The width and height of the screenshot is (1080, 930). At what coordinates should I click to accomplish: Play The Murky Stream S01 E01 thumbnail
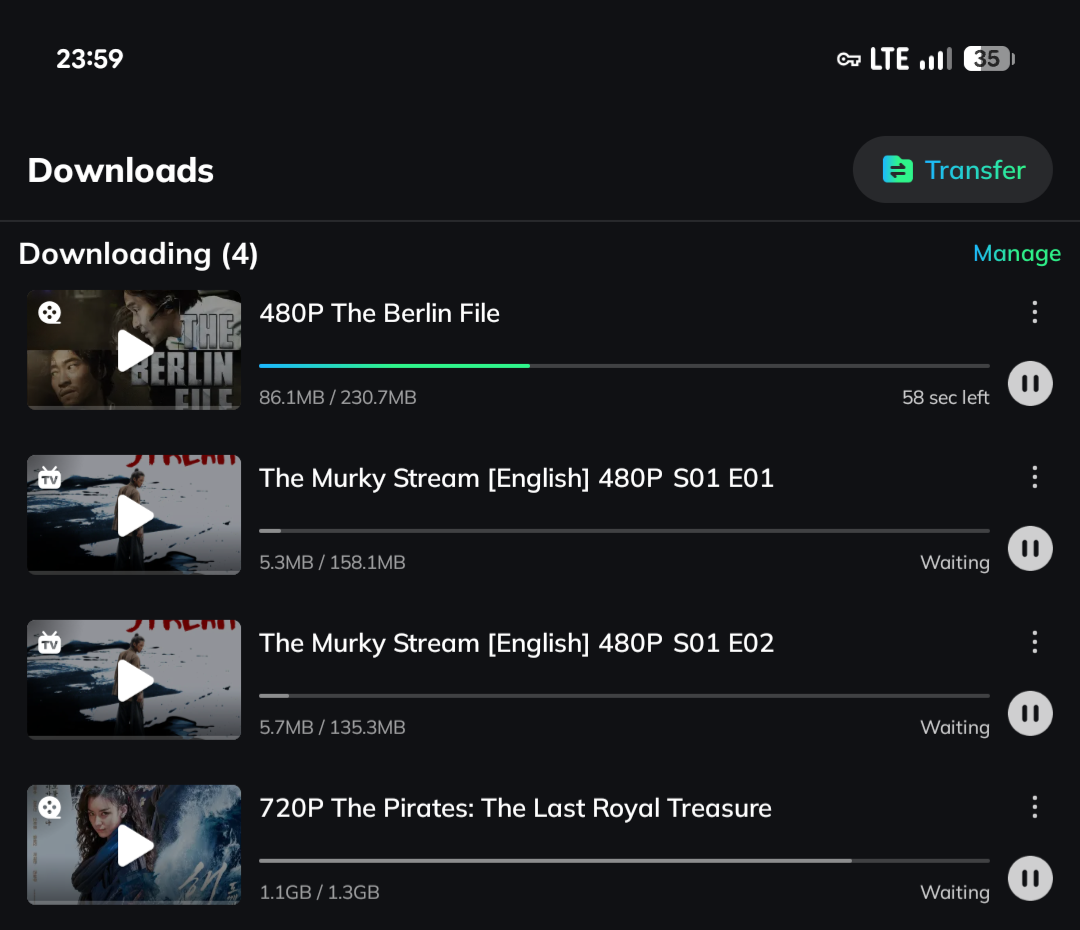point(134,515)
